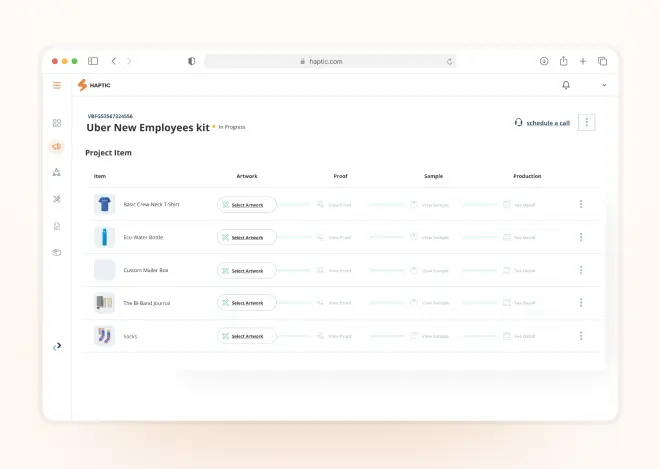Open browser downloads
This screenshot has height=469, width=660.
544,61
